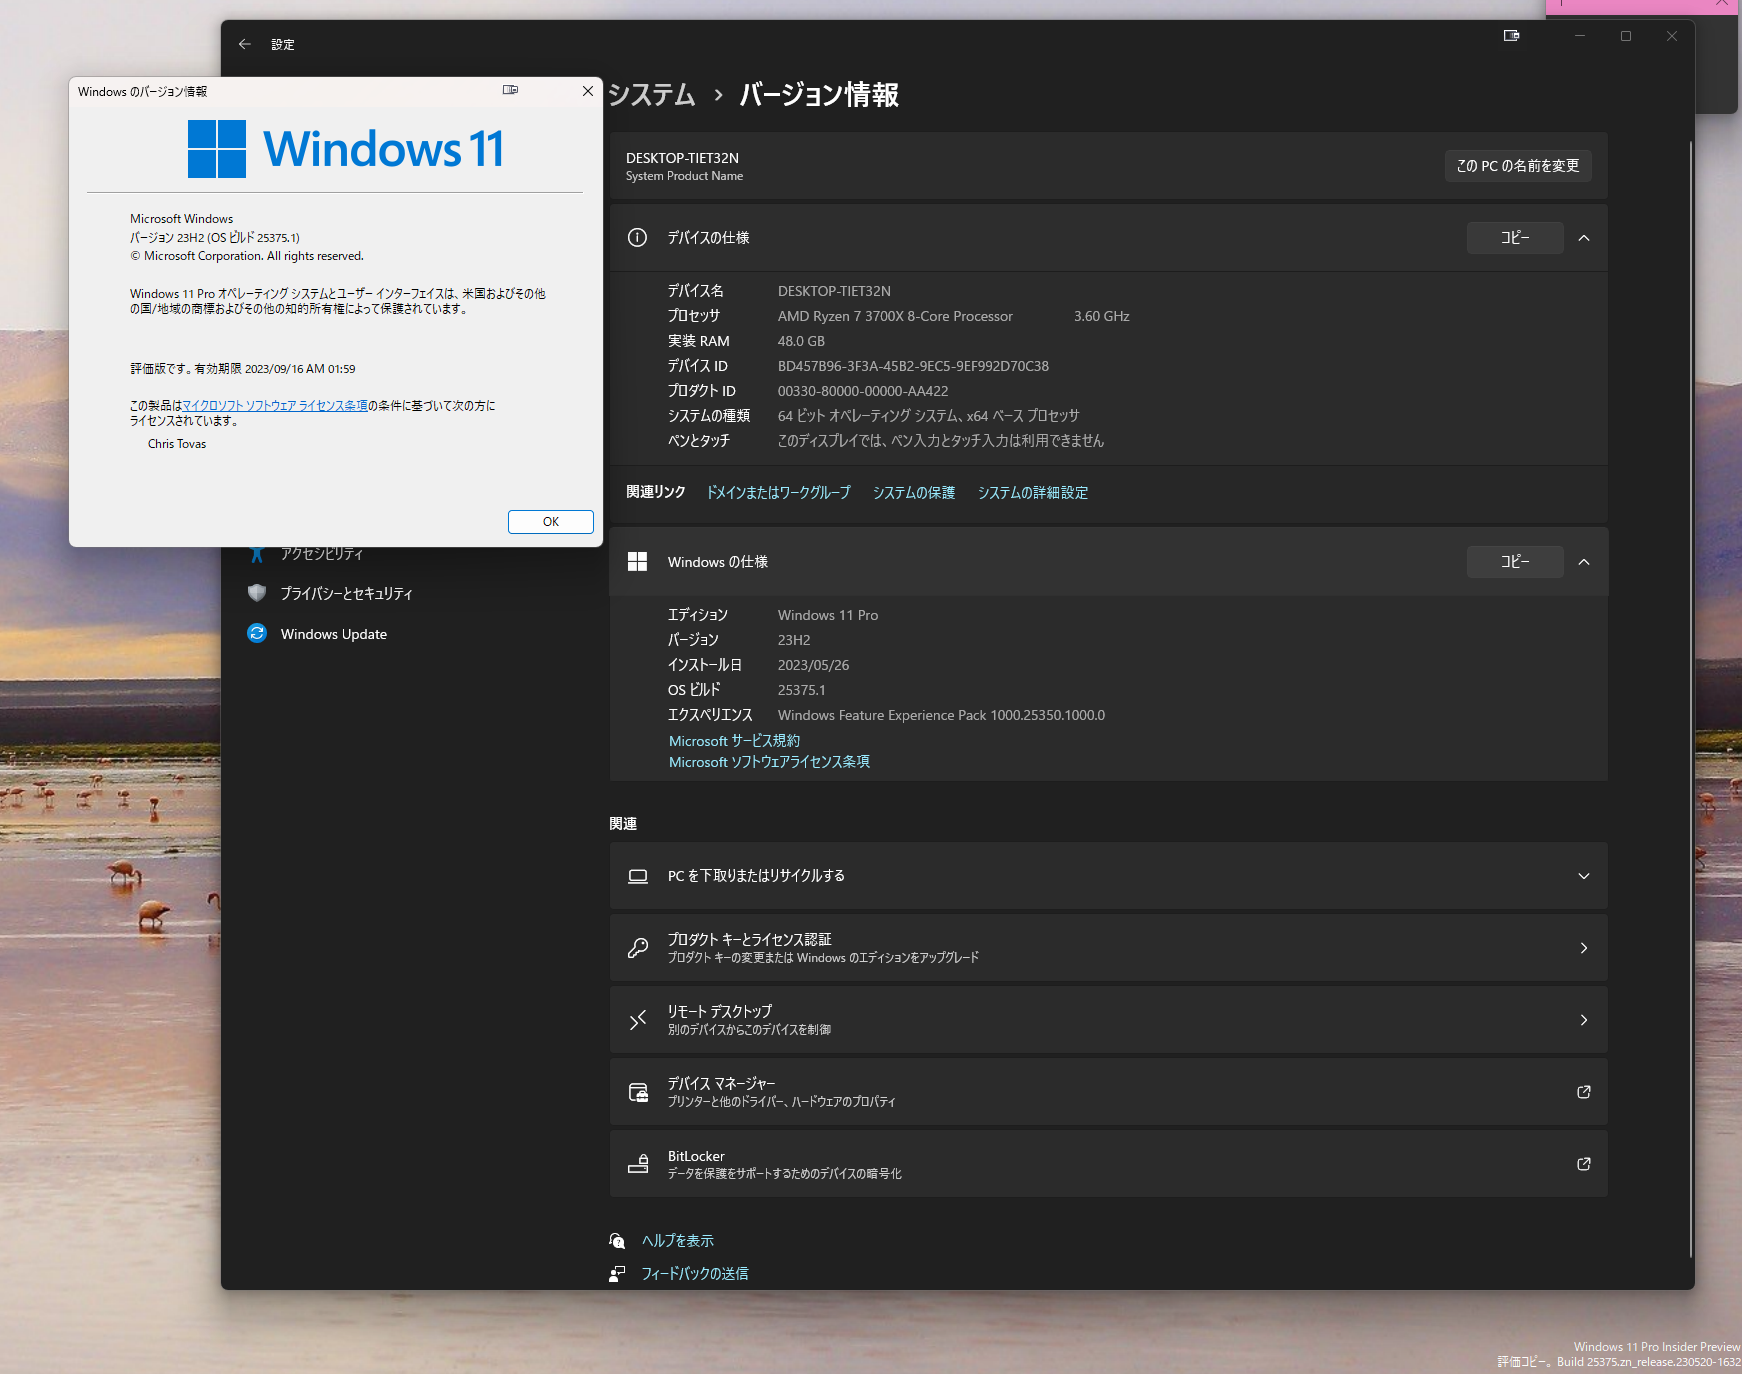Image resolution: width=1742 pixels, height=1374 pixels.
Task: Click Windows 11 Pro edition value
Action: [828, 615]
